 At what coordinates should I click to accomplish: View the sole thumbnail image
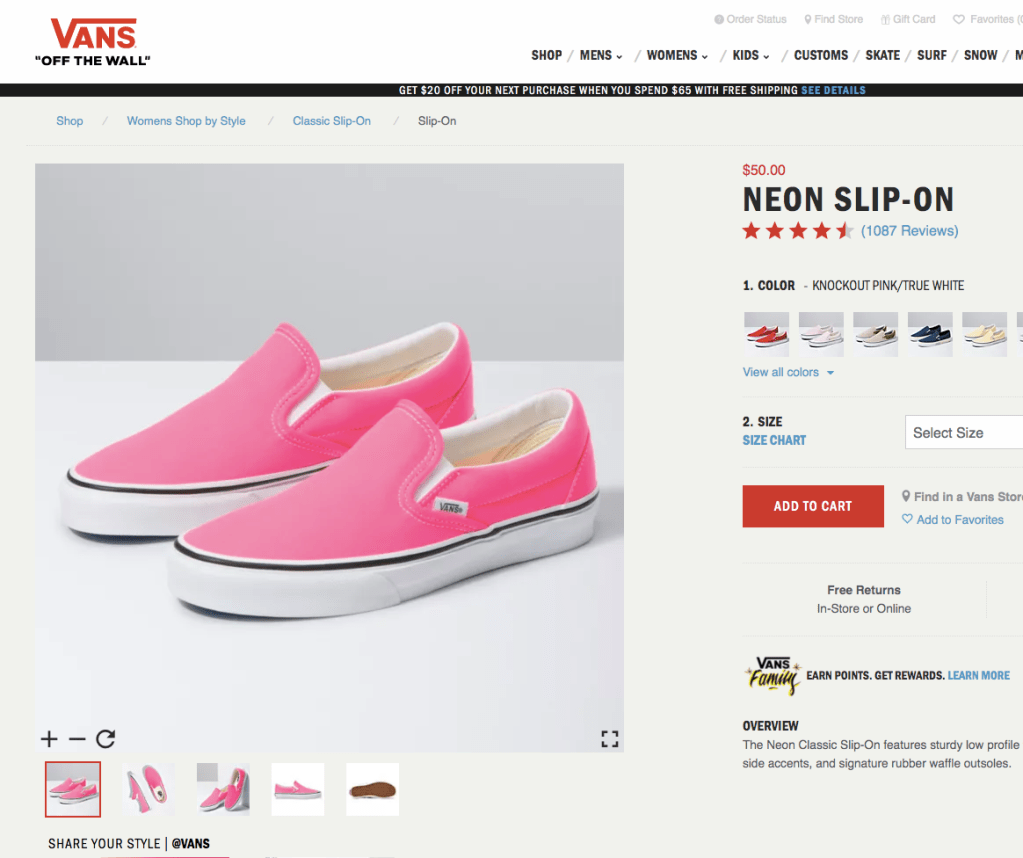pyautogui.click(x=372, y=789)
